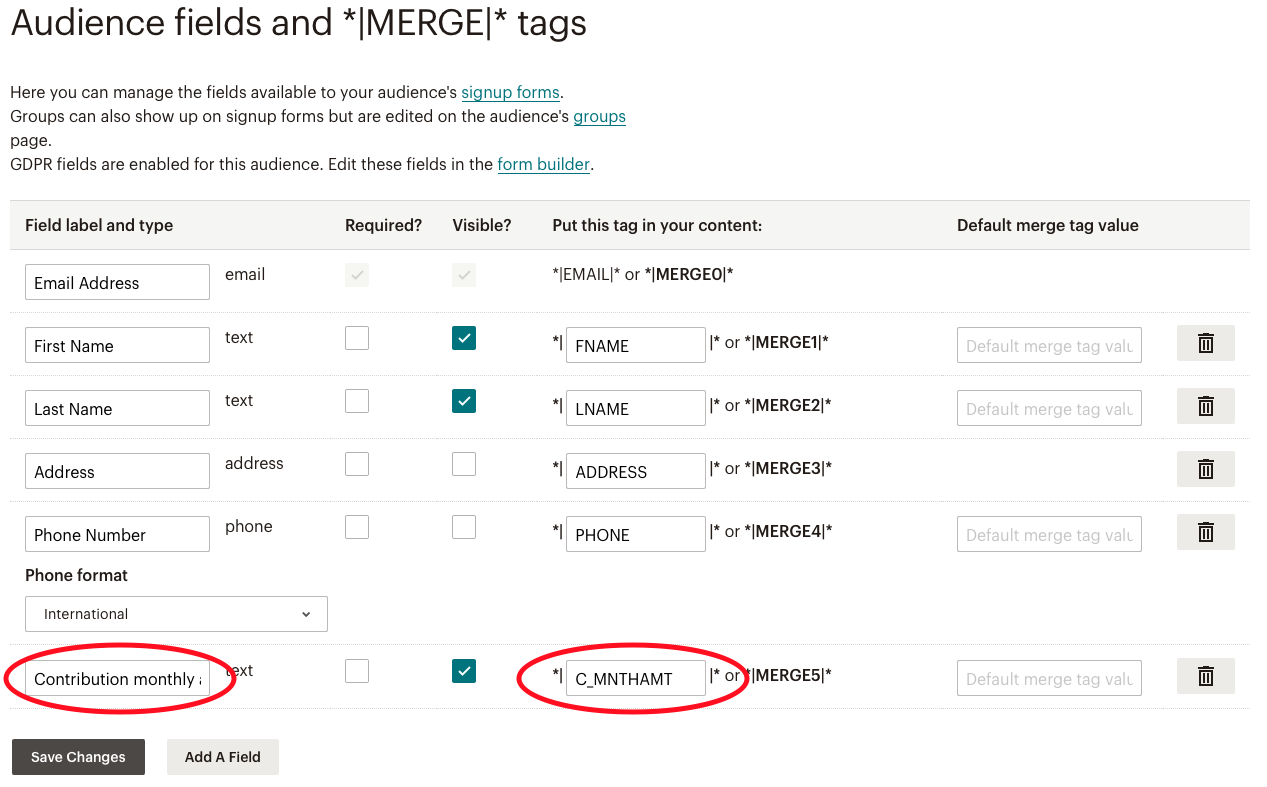
Task: Follow the groups link
Action: 599,116
